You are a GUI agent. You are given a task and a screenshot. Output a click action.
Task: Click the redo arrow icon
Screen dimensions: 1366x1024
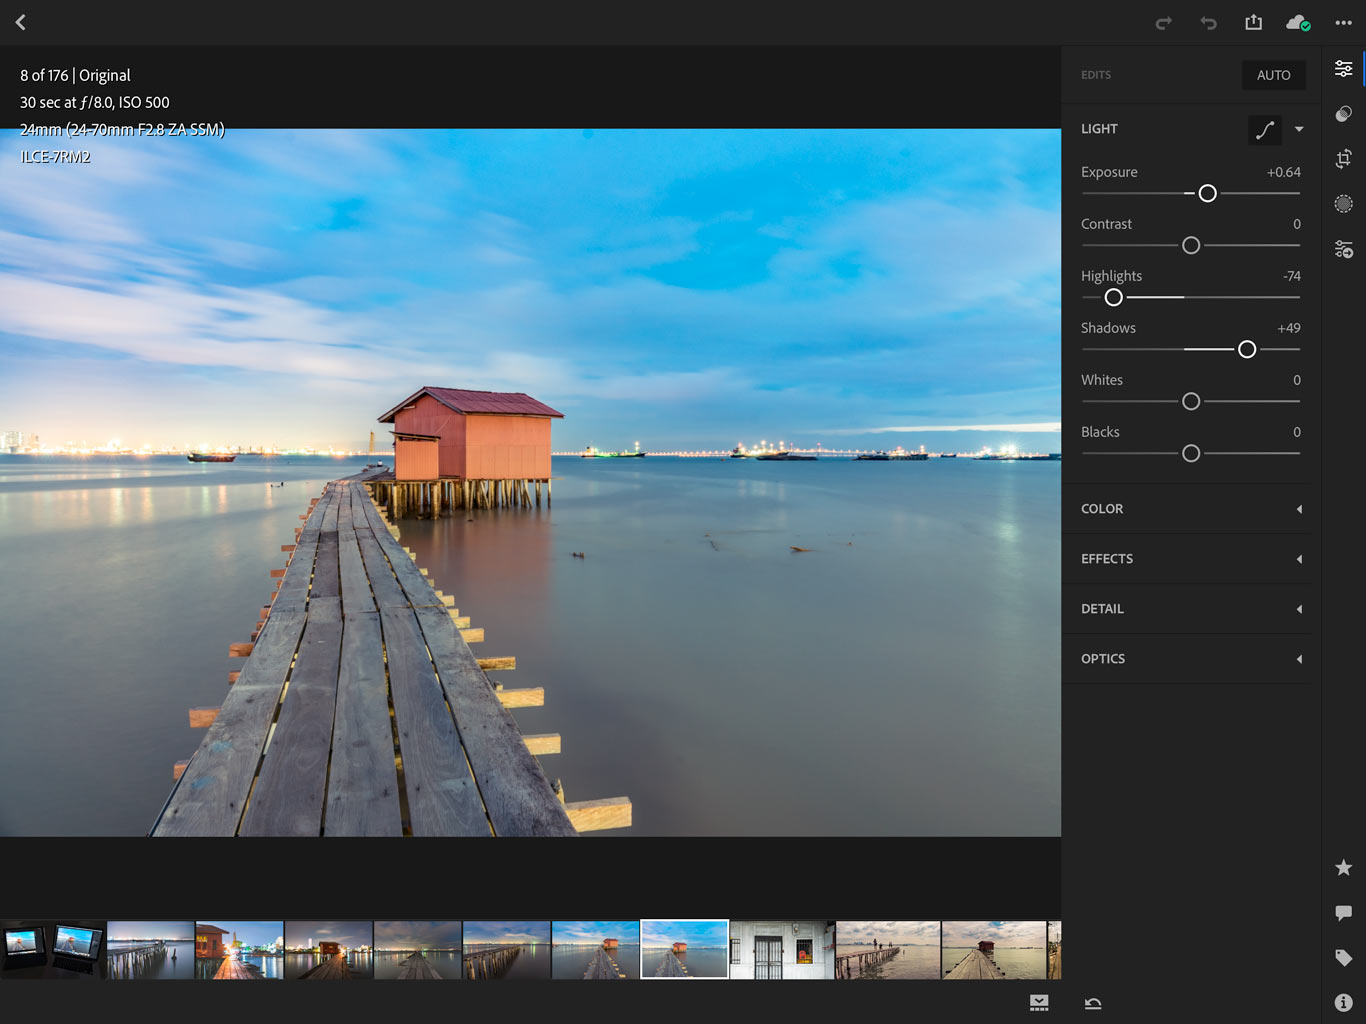1163,23
